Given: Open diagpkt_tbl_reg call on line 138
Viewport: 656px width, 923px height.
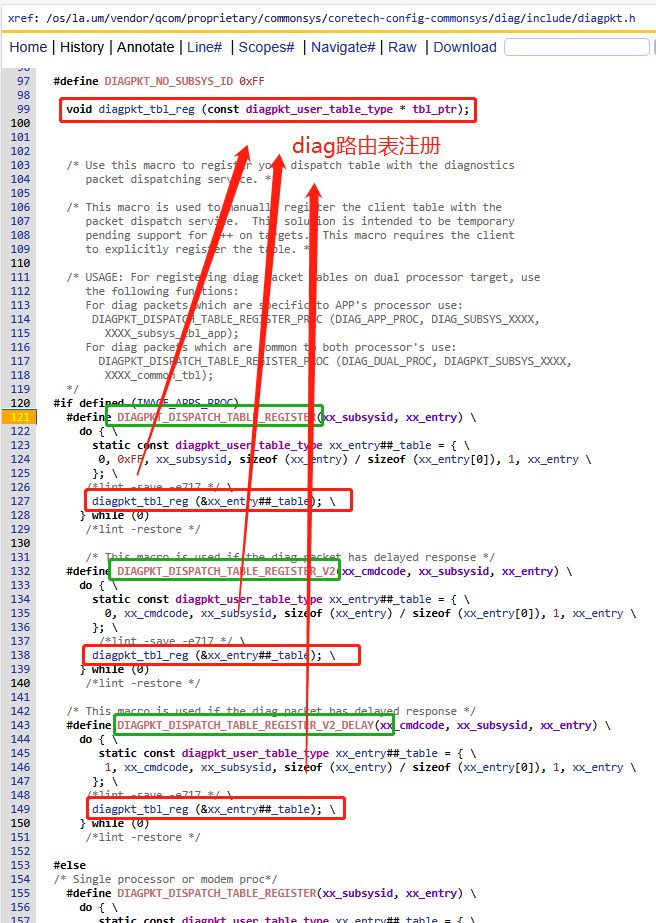Looking at the screenshot, I should (x=140, y=656).
